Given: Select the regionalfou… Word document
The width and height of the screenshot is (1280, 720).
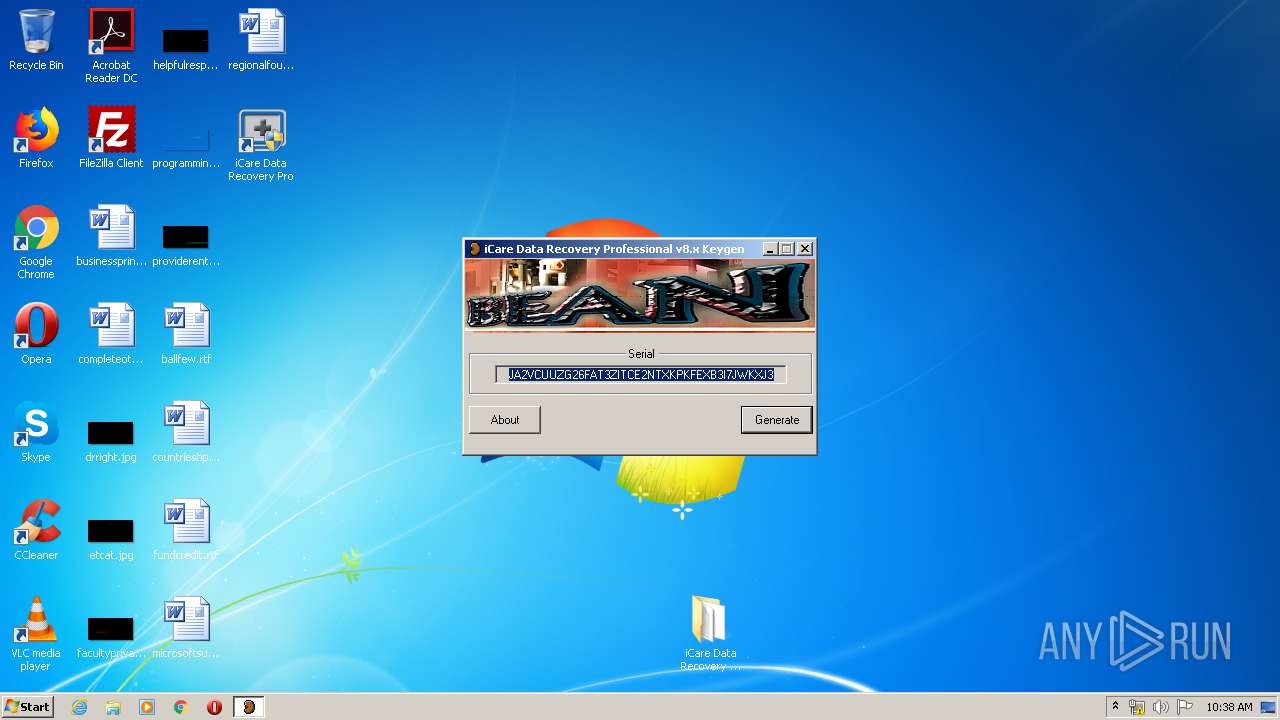Looking at the screenshot, I should point(261,41).
